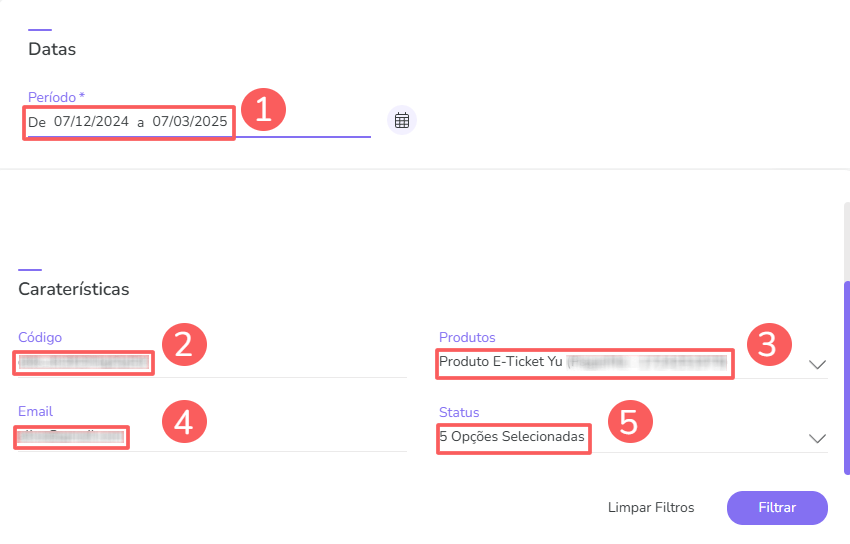The image size is (850, 544).
Task: Click the Período field label
Action: (54, 97)
